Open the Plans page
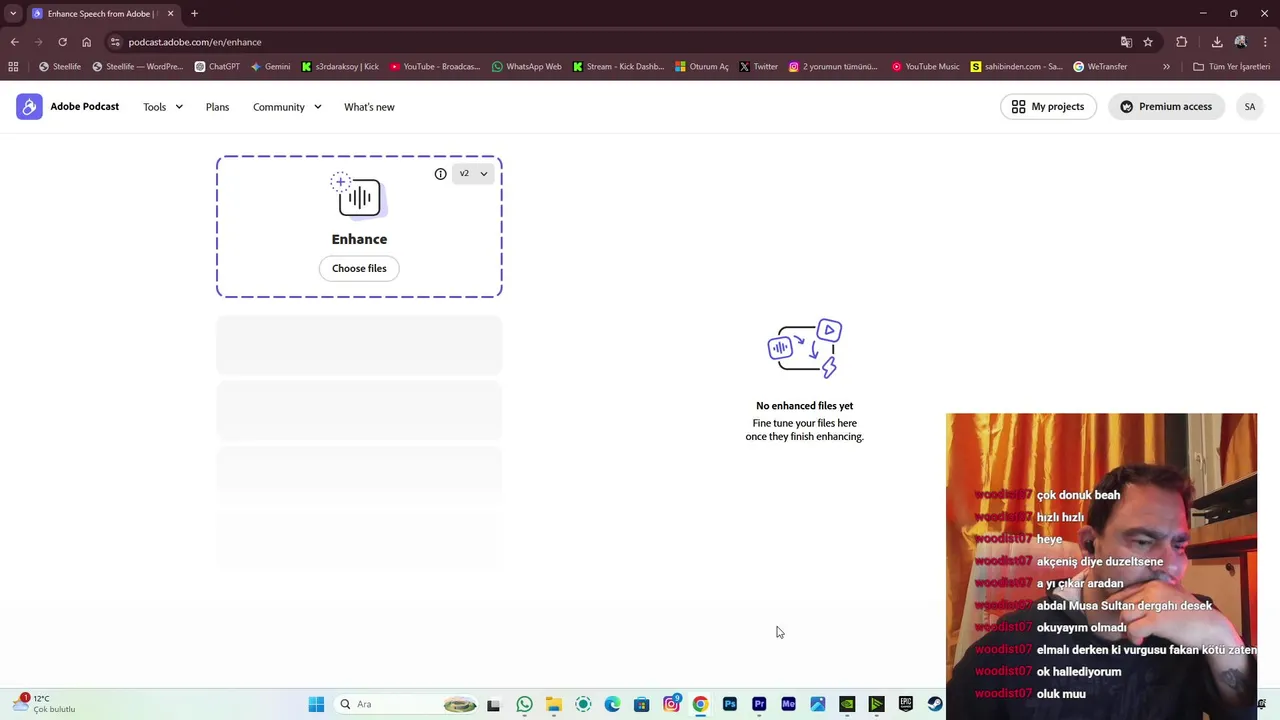This screenshot has height=720, width=1280. click(x=217, y=107)
